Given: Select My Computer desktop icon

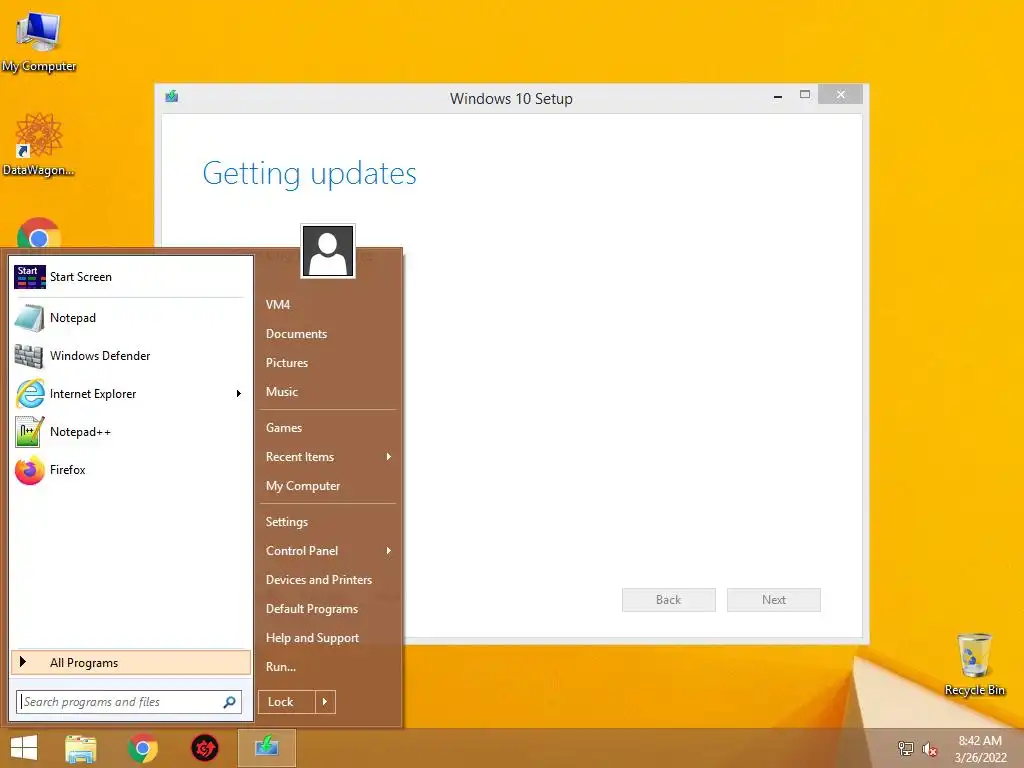Looking at the screenshot, I should [39, 40].
